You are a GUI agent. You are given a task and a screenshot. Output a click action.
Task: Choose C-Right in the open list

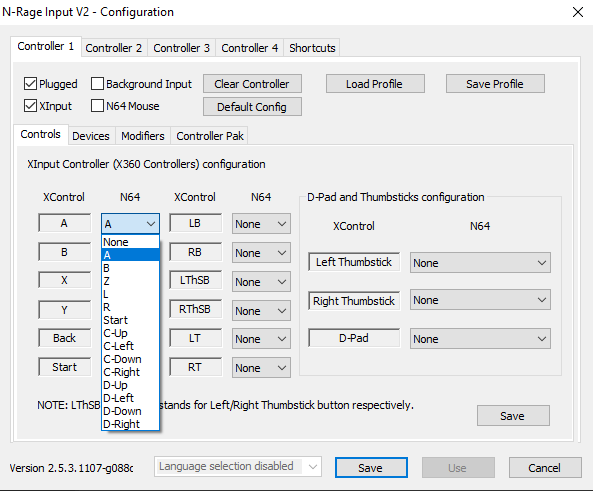tap(130, 372)
